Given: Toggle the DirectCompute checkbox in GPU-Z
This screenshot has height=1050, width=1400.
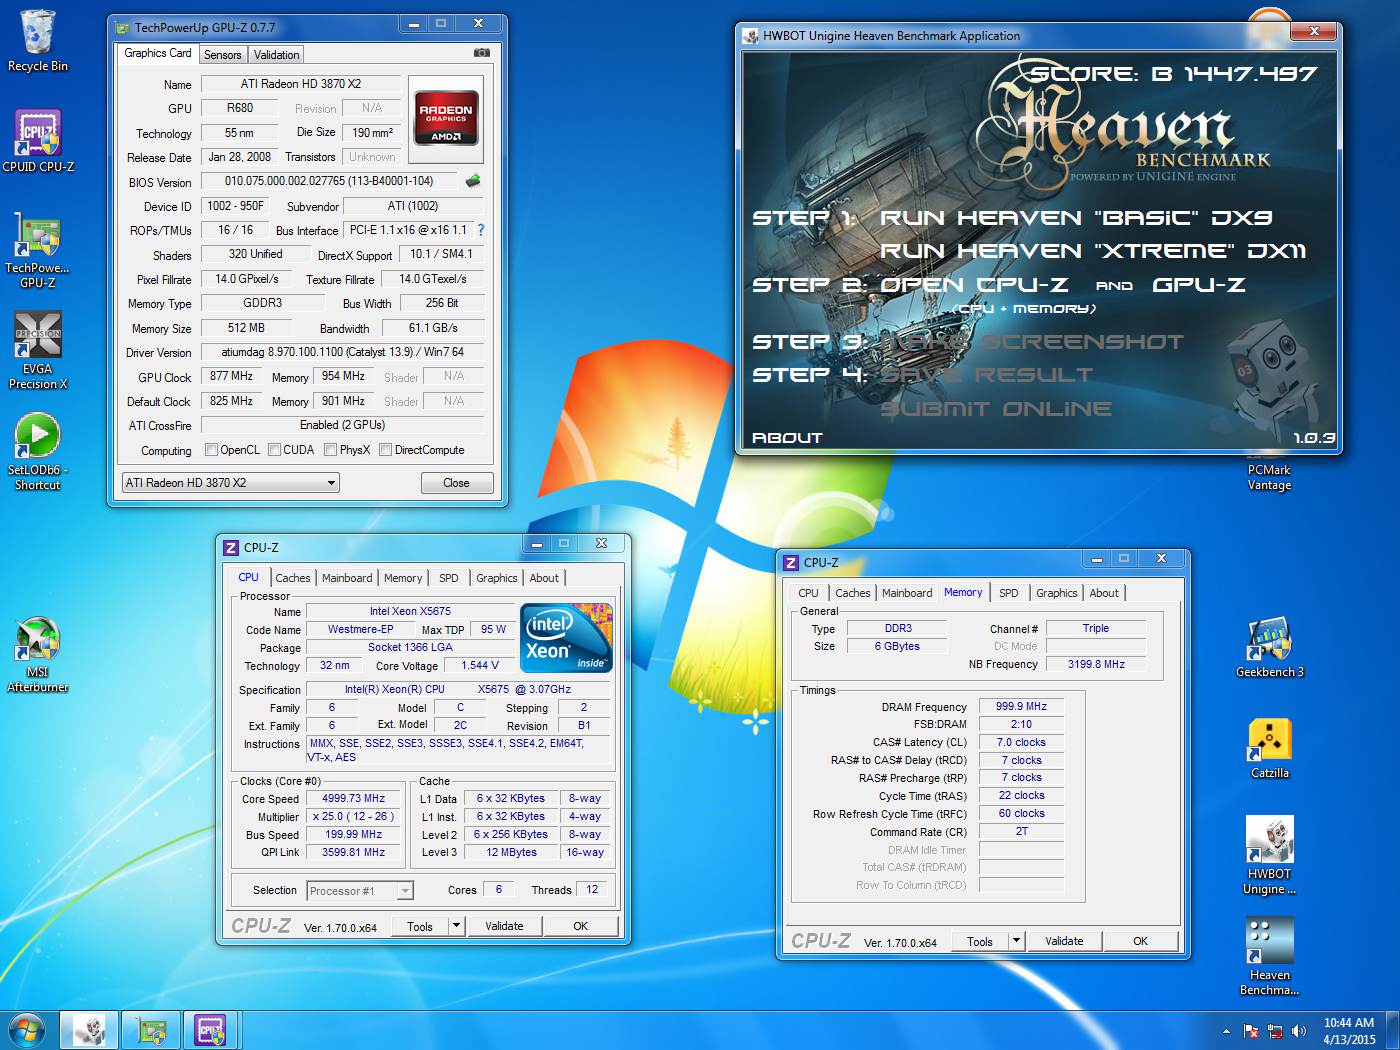Looking at the screenshot, I should pos(385,450).
